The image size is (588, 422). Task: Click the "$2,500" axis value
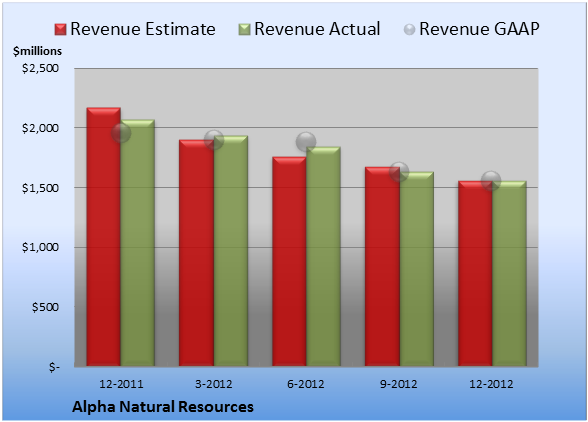click(40, 68)
